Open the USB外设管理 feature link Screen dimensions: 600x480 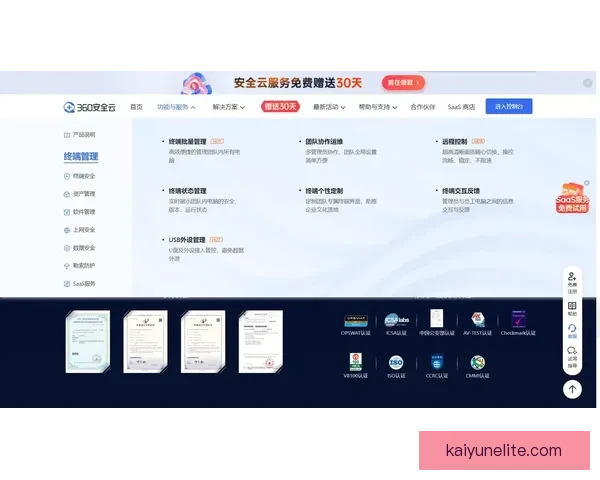187,240
